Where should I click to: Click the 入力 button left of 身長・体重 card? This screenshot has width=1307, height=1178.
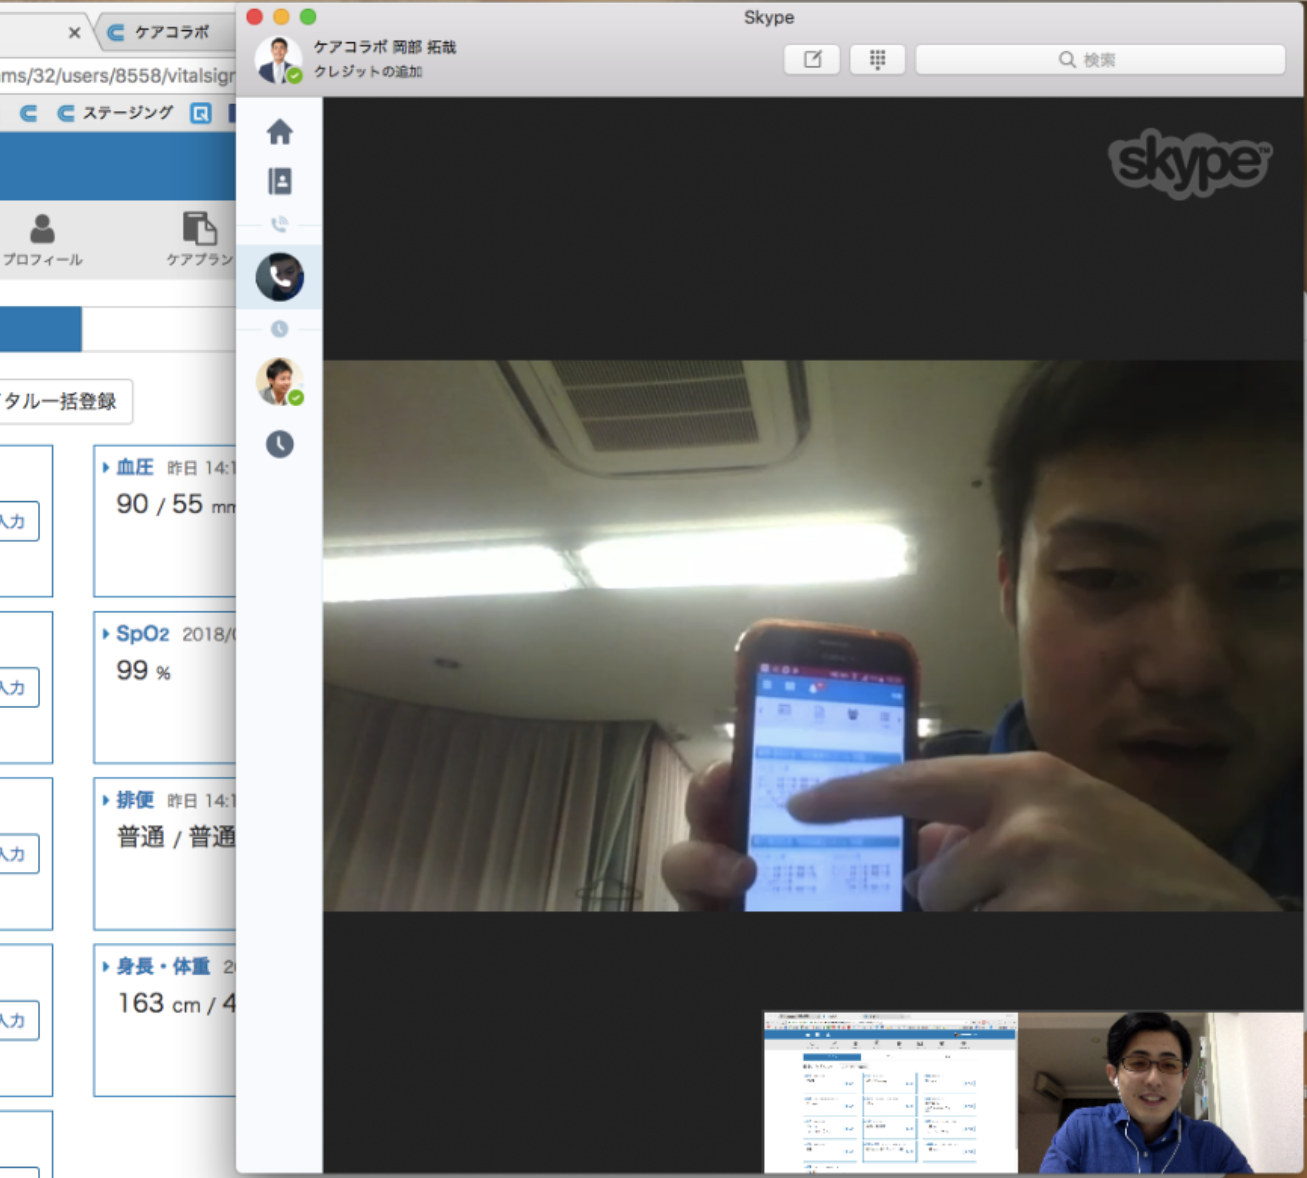pos(14,1020)
